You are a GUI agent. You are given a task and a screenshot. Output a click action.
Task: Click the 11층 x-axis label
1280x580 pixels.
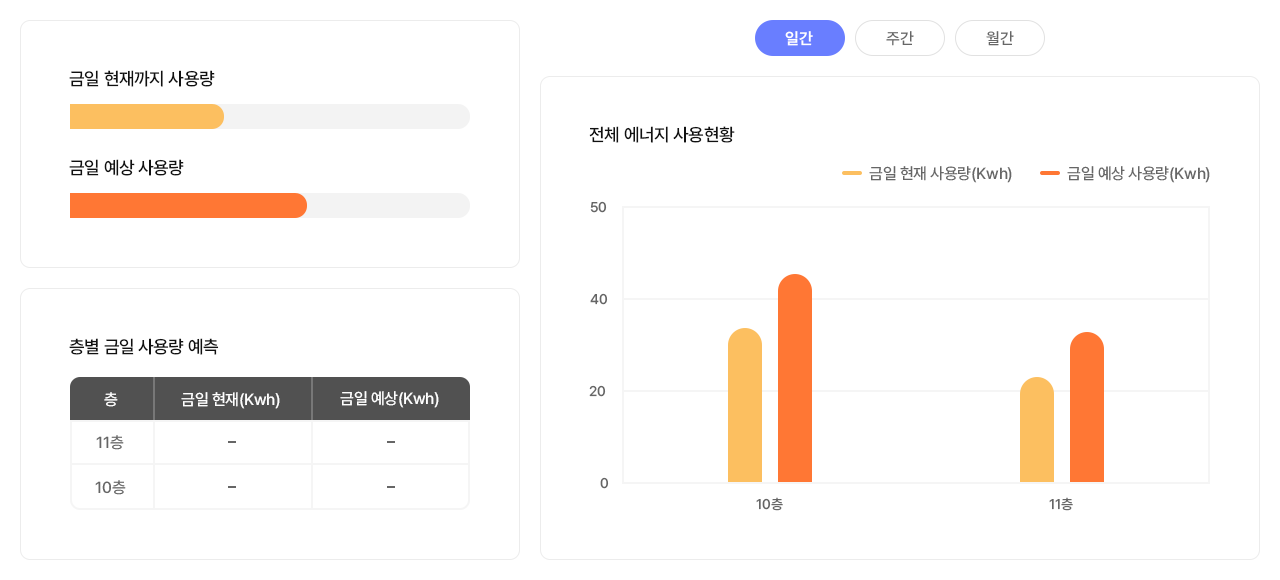pos(1061,505)
